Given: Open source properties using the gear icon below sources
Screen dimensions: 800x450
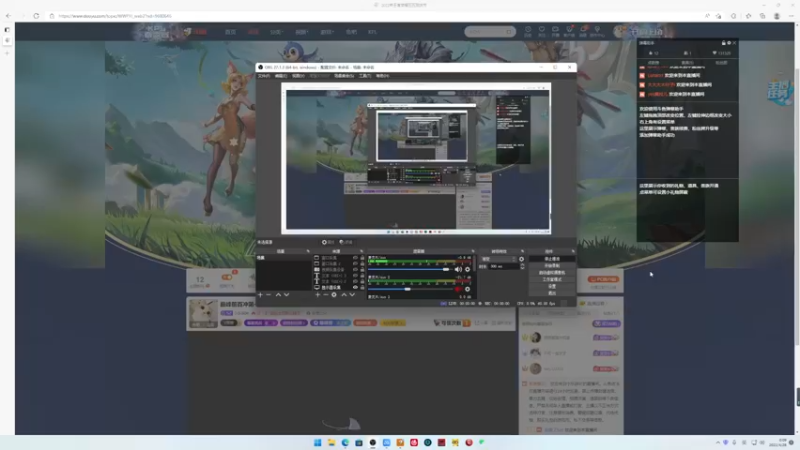Looking at the screenshot, I should 334,295.
